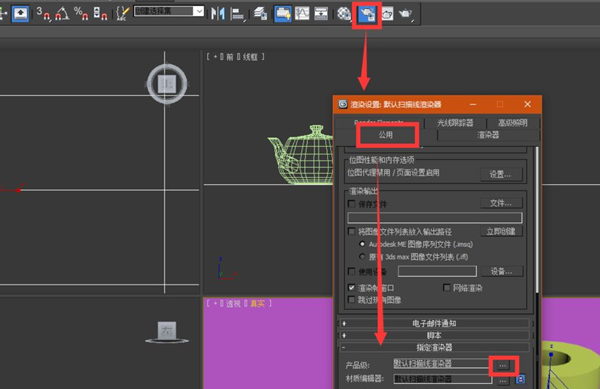Open the perspective viewport 透视 view menu
Viewport: 600px width, 389px height.
coord(233,304)
